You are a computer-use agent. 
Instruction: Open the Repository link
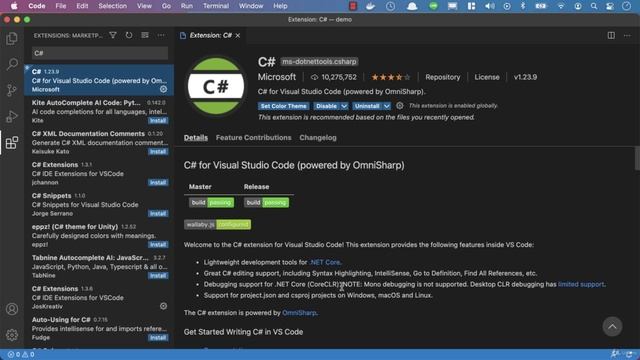442,77
